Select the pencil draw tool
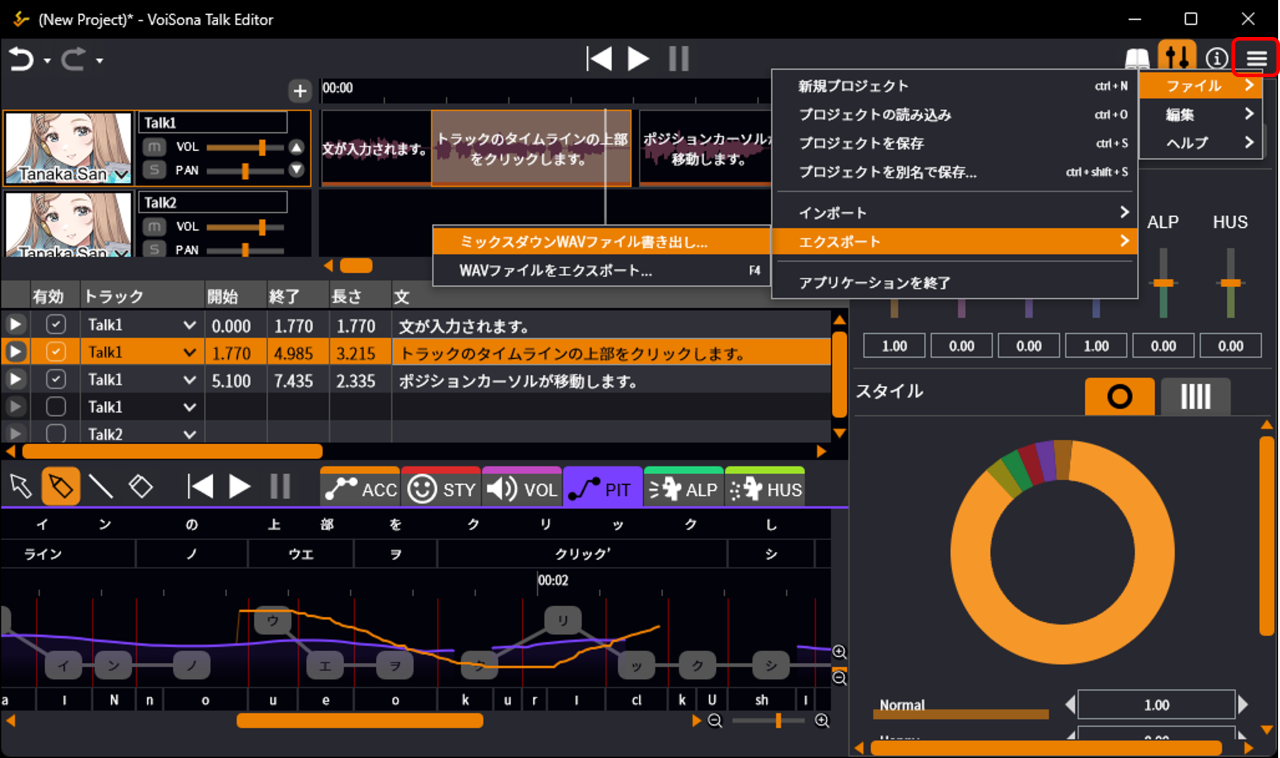This screenshot has width=1280, height=758. click(60, 487)
